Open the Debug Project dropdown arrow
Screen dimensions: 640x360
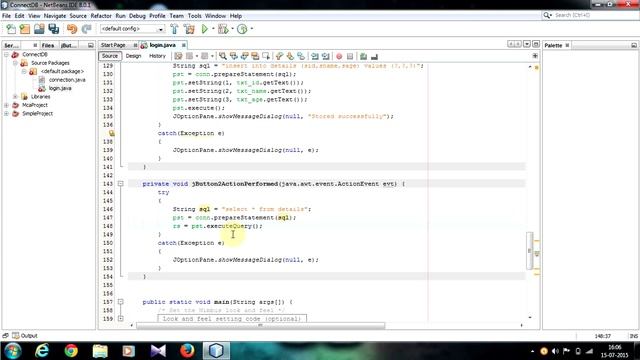point(232,29)
